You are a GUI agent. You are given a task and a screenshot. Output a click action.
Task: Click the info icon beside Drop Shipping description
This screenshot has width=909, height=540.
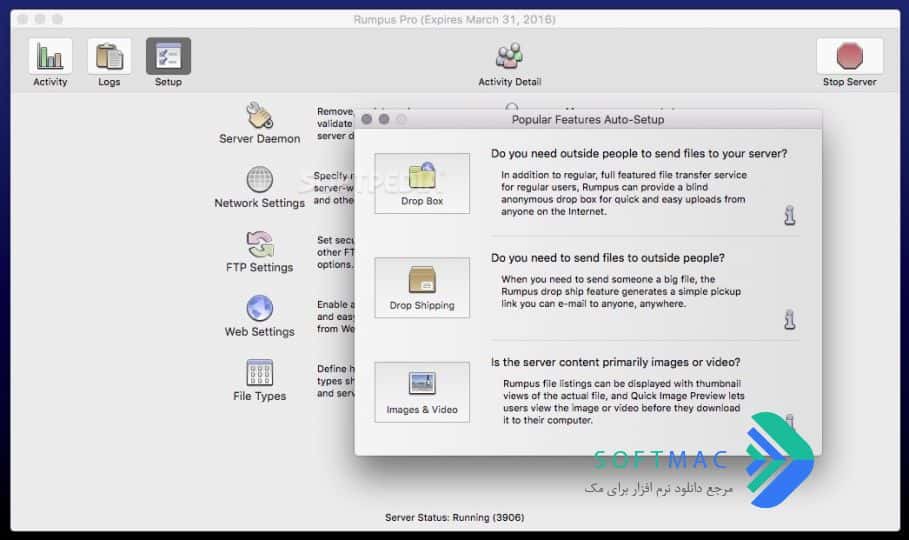pyautogui.click(x=790, y=320)
